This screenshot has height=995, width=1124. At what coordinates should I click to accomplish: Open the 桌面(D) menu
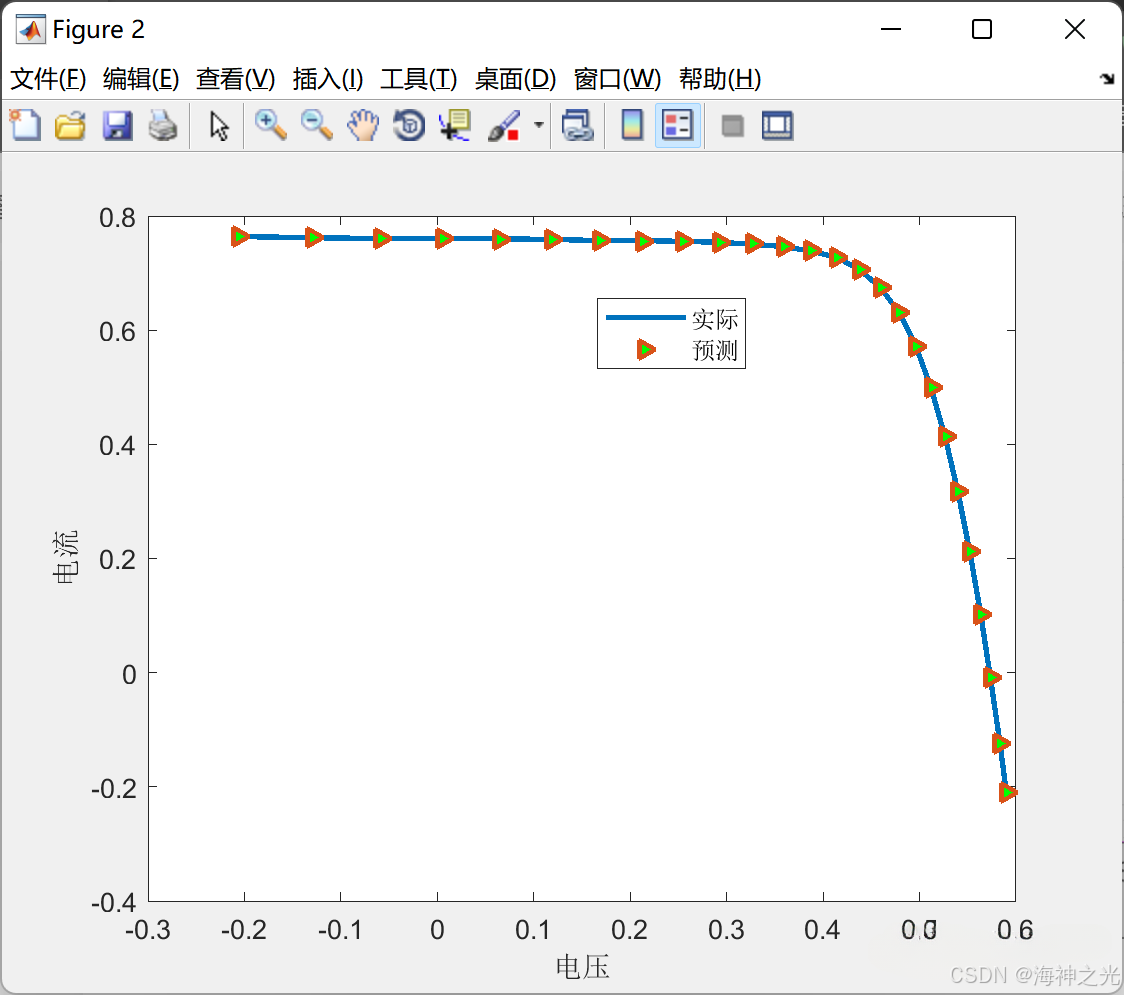[515, 79]
